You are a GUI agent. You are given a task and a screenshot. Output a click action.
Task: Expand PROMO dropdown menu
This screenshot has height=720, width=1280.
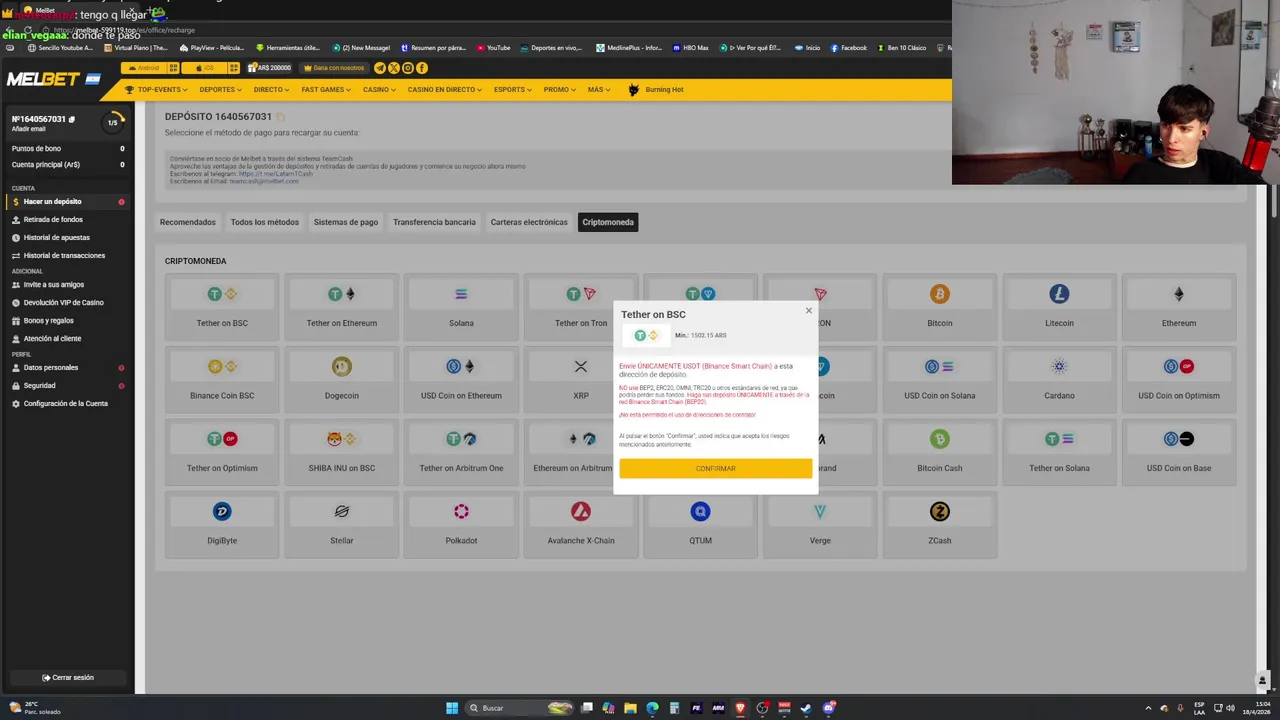coord(559,90)
